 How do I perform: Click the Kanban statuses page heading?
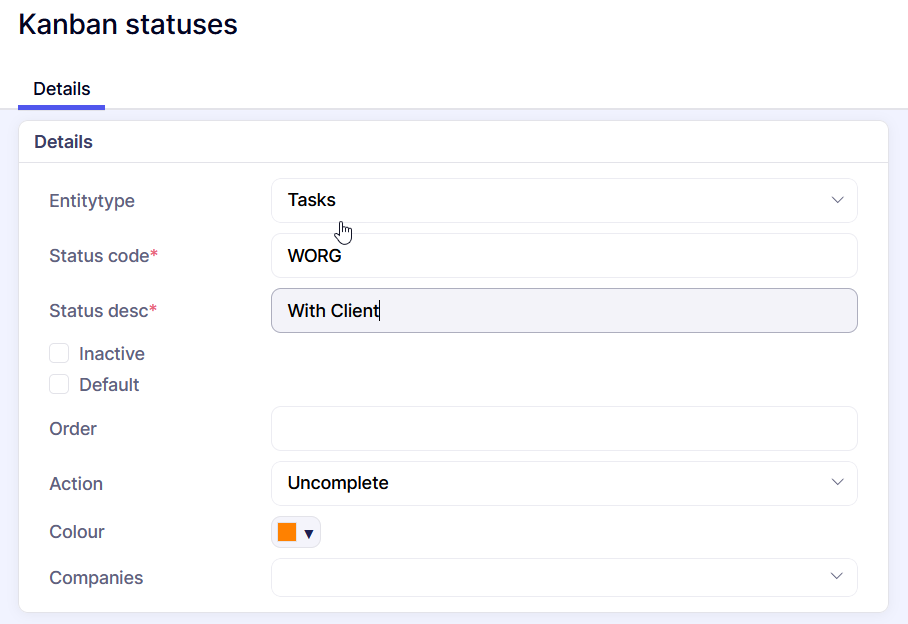click(128, 24)
